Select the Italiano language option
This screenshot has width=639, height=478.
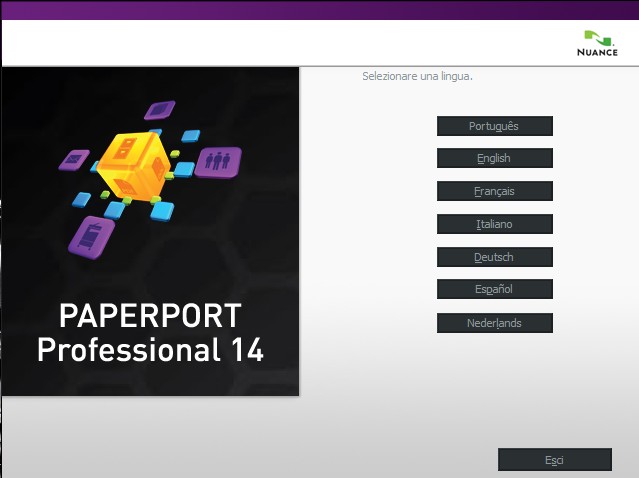495,224
